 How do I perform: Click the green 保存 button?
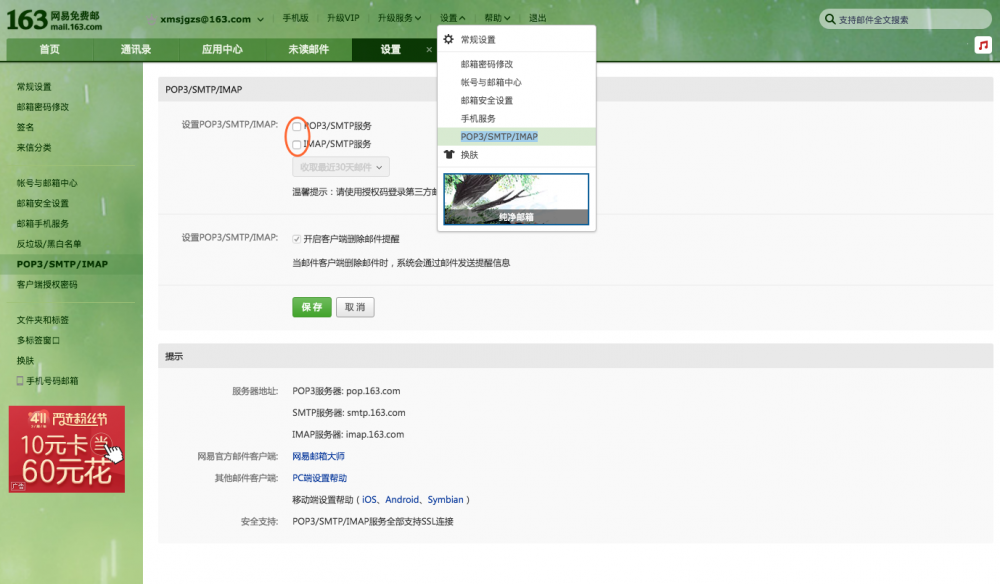pyautogui.click(x=311, y=307)
